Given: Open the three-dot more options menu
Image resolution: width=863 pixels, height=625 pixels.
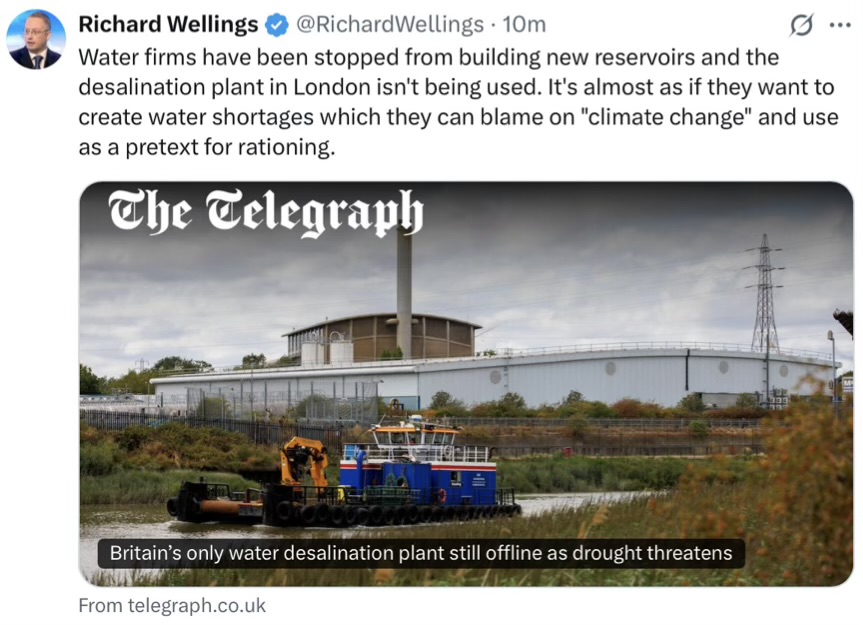Looking at the screenshot, I should [840, 25].
